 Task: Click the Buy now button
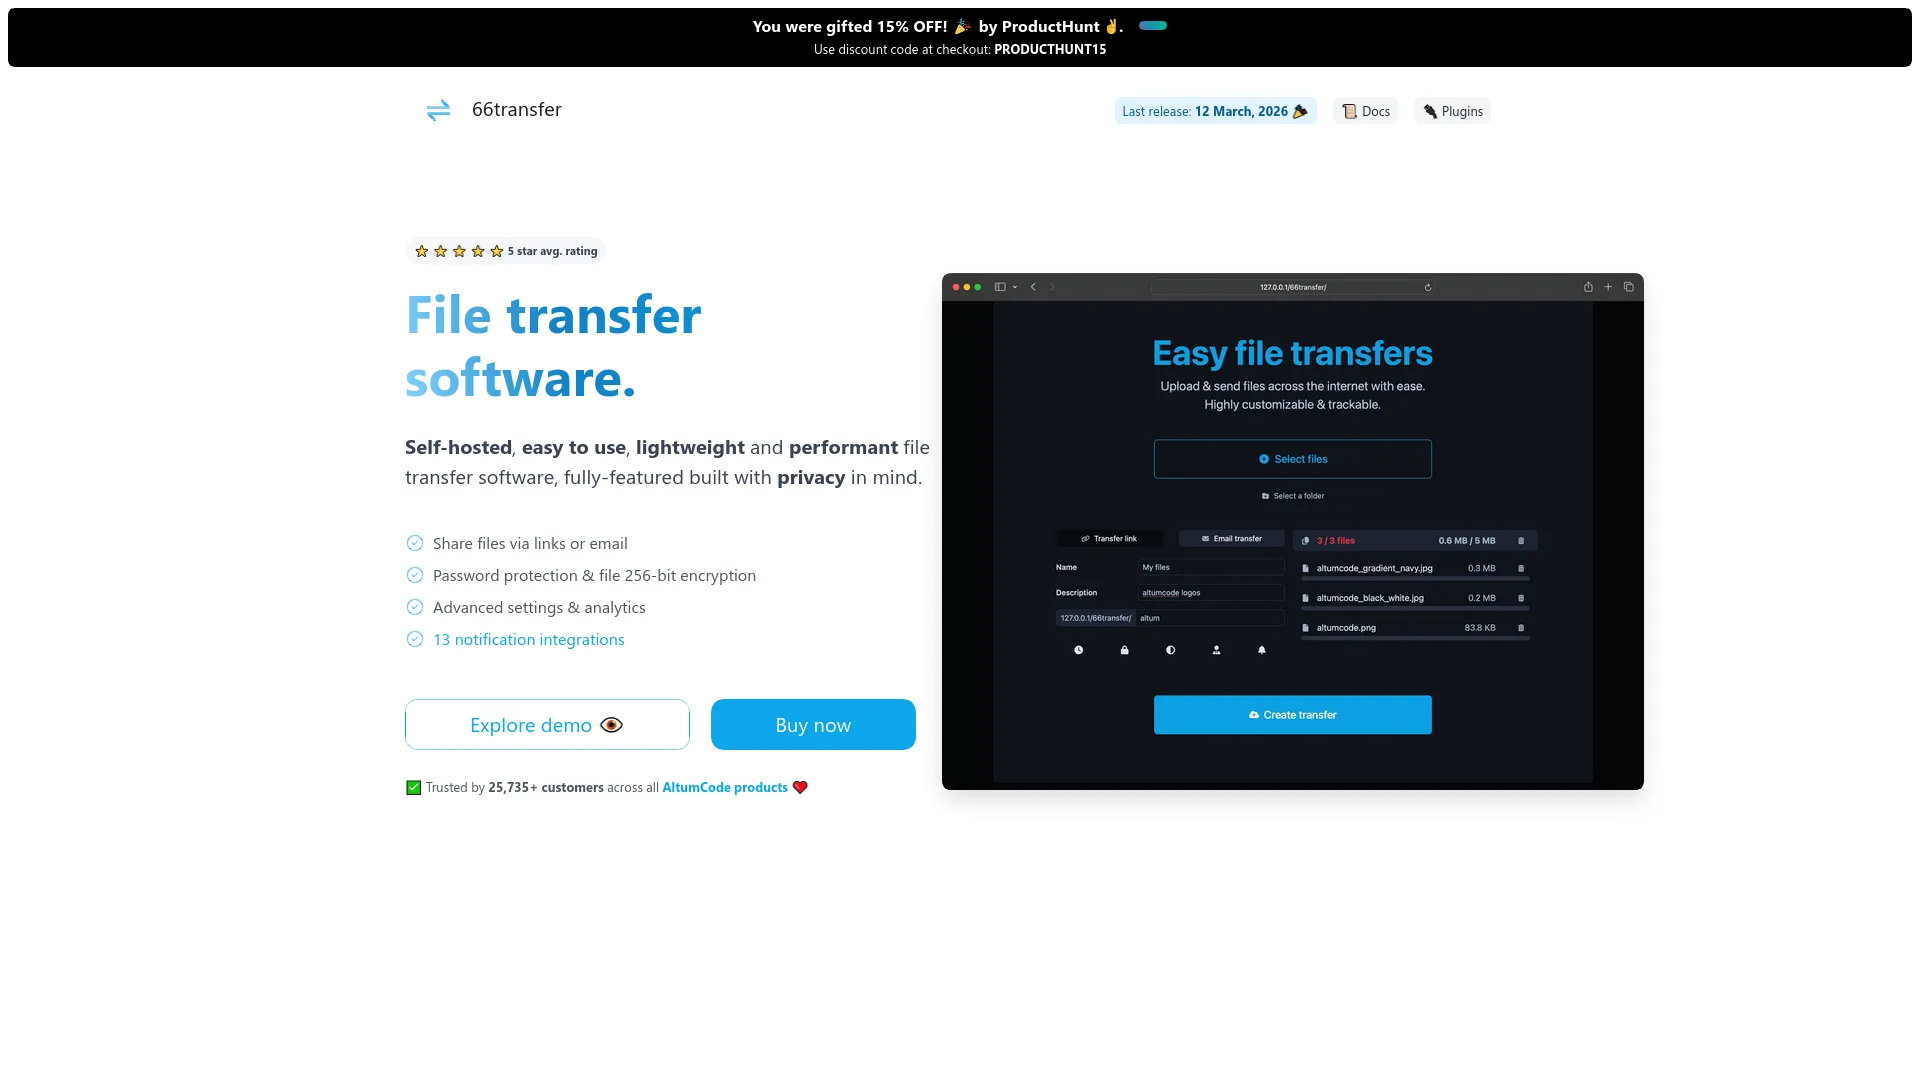(x=813, y=725)
